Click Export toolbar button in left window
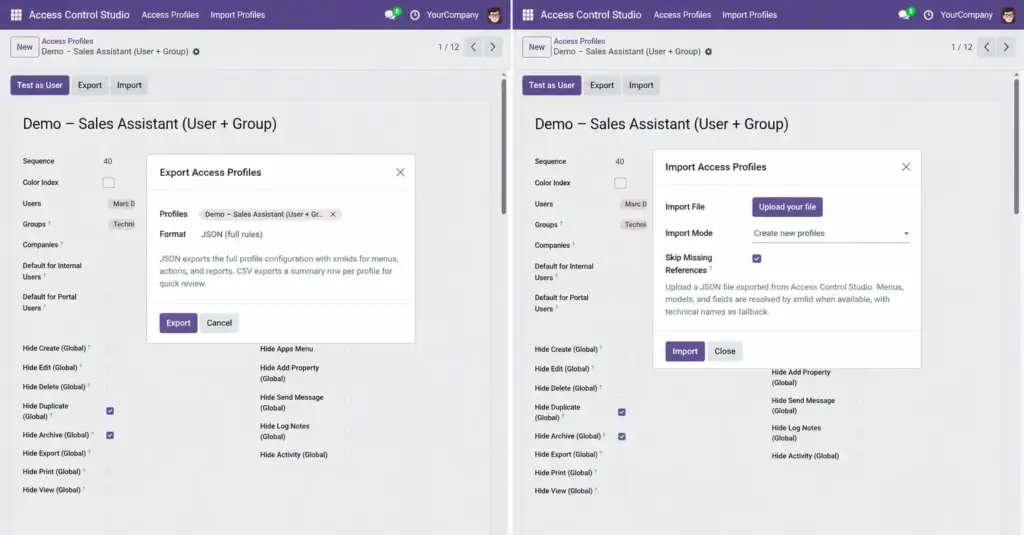This screenshot has height=535, width=1024. pyautogui.click(x=90, y=85)
